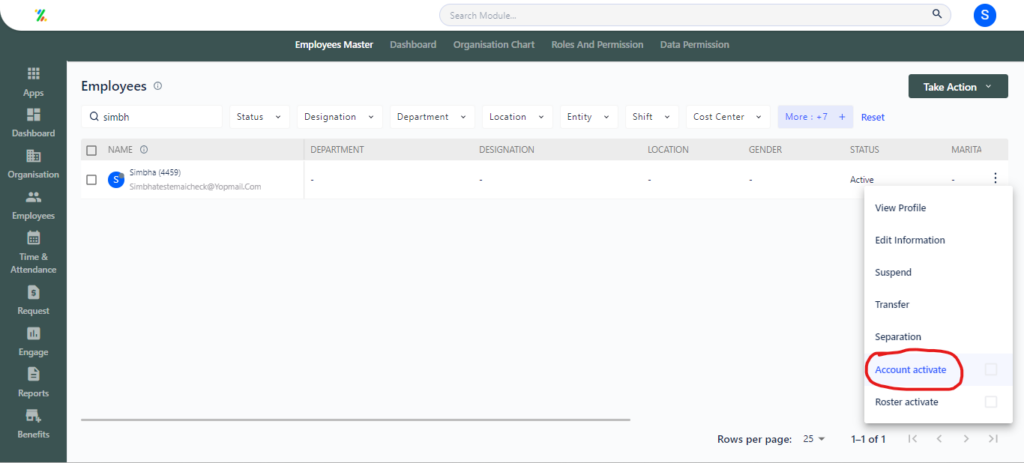Switch to Data Permission tab
The height and width of the screenshot is (463, 1024).
click(x=694, y=45)
